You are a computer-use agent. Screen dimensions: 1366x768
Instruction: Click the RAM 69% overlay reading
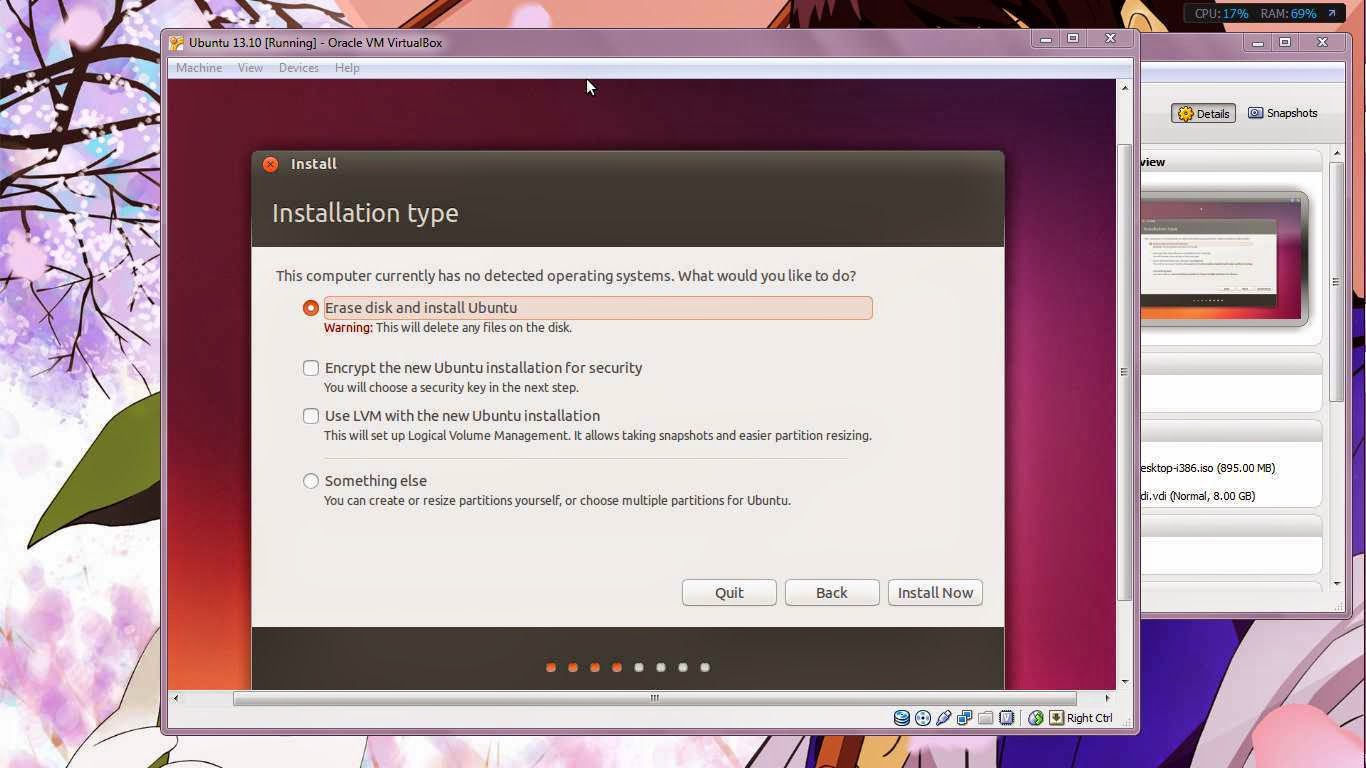pyautogui.click(x=1288, y=14)
